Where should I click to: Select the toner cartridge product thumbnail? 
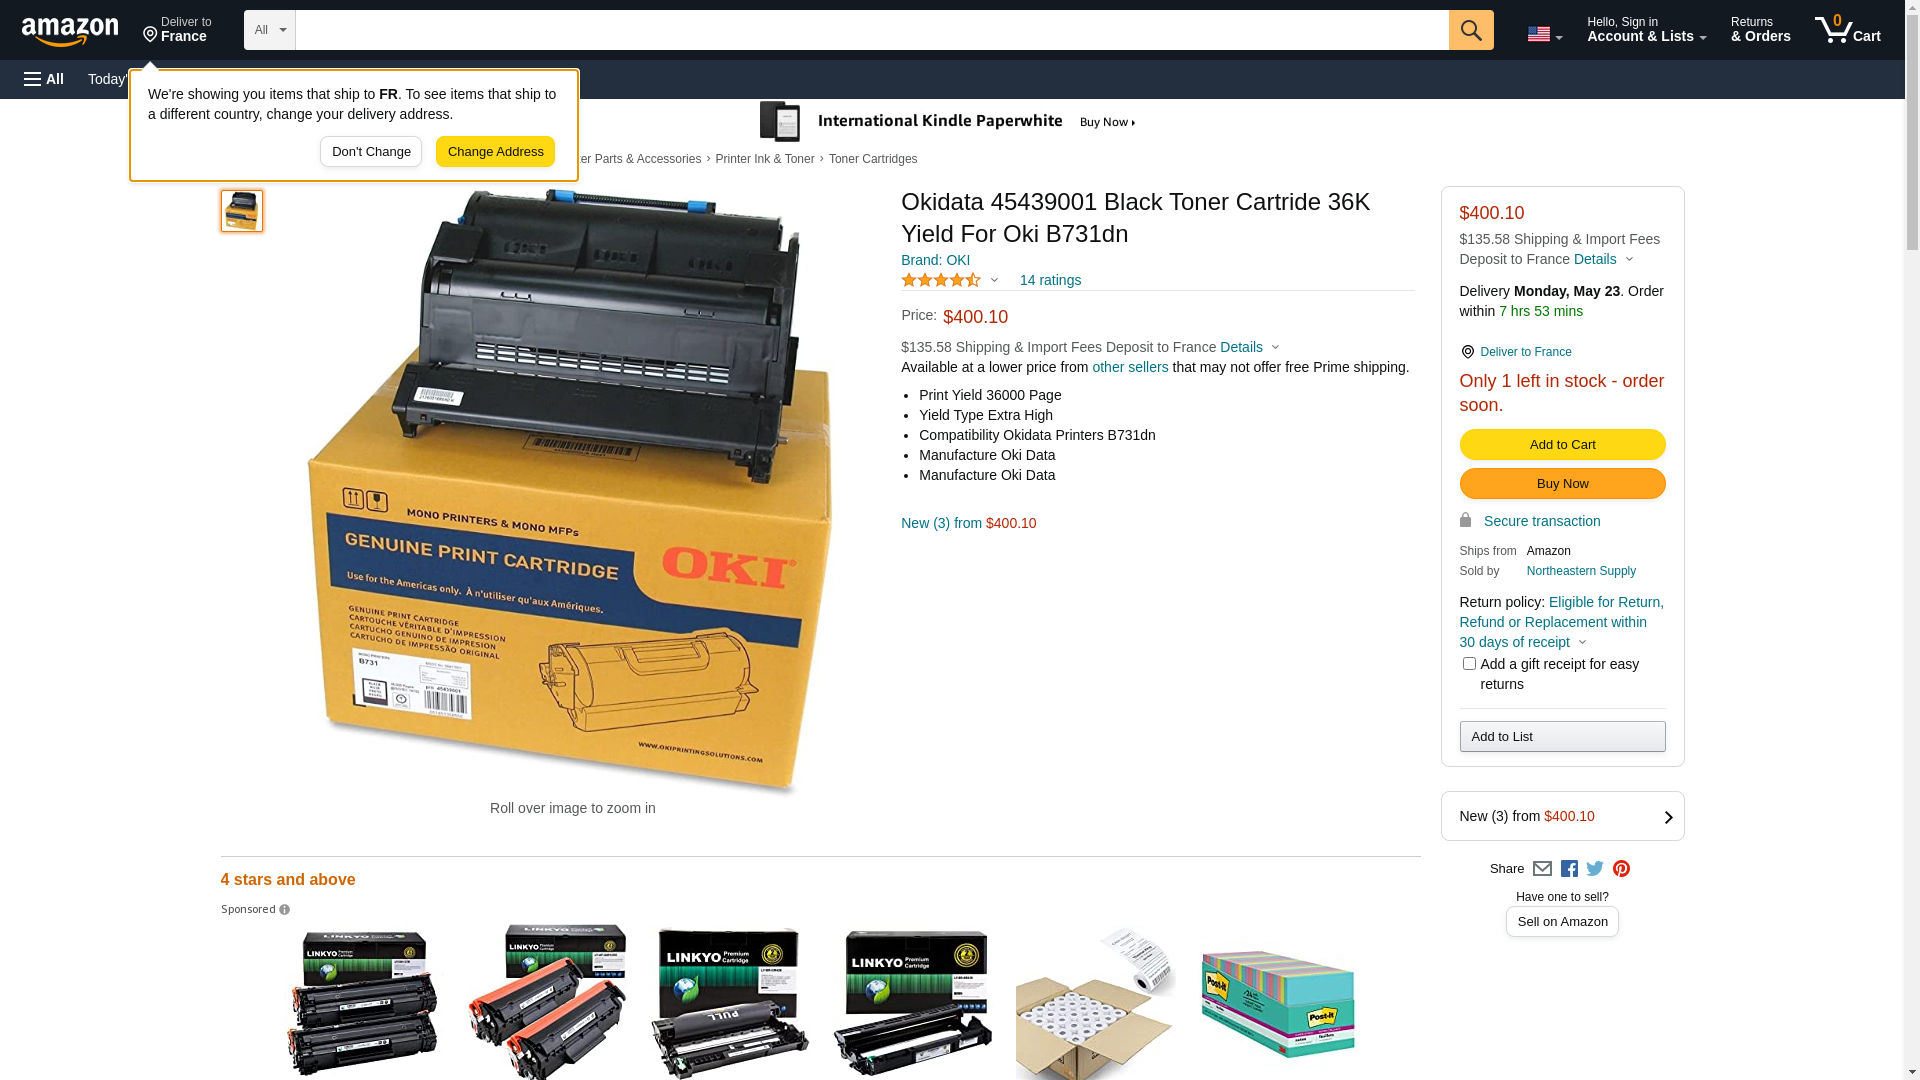click(242, 211)
